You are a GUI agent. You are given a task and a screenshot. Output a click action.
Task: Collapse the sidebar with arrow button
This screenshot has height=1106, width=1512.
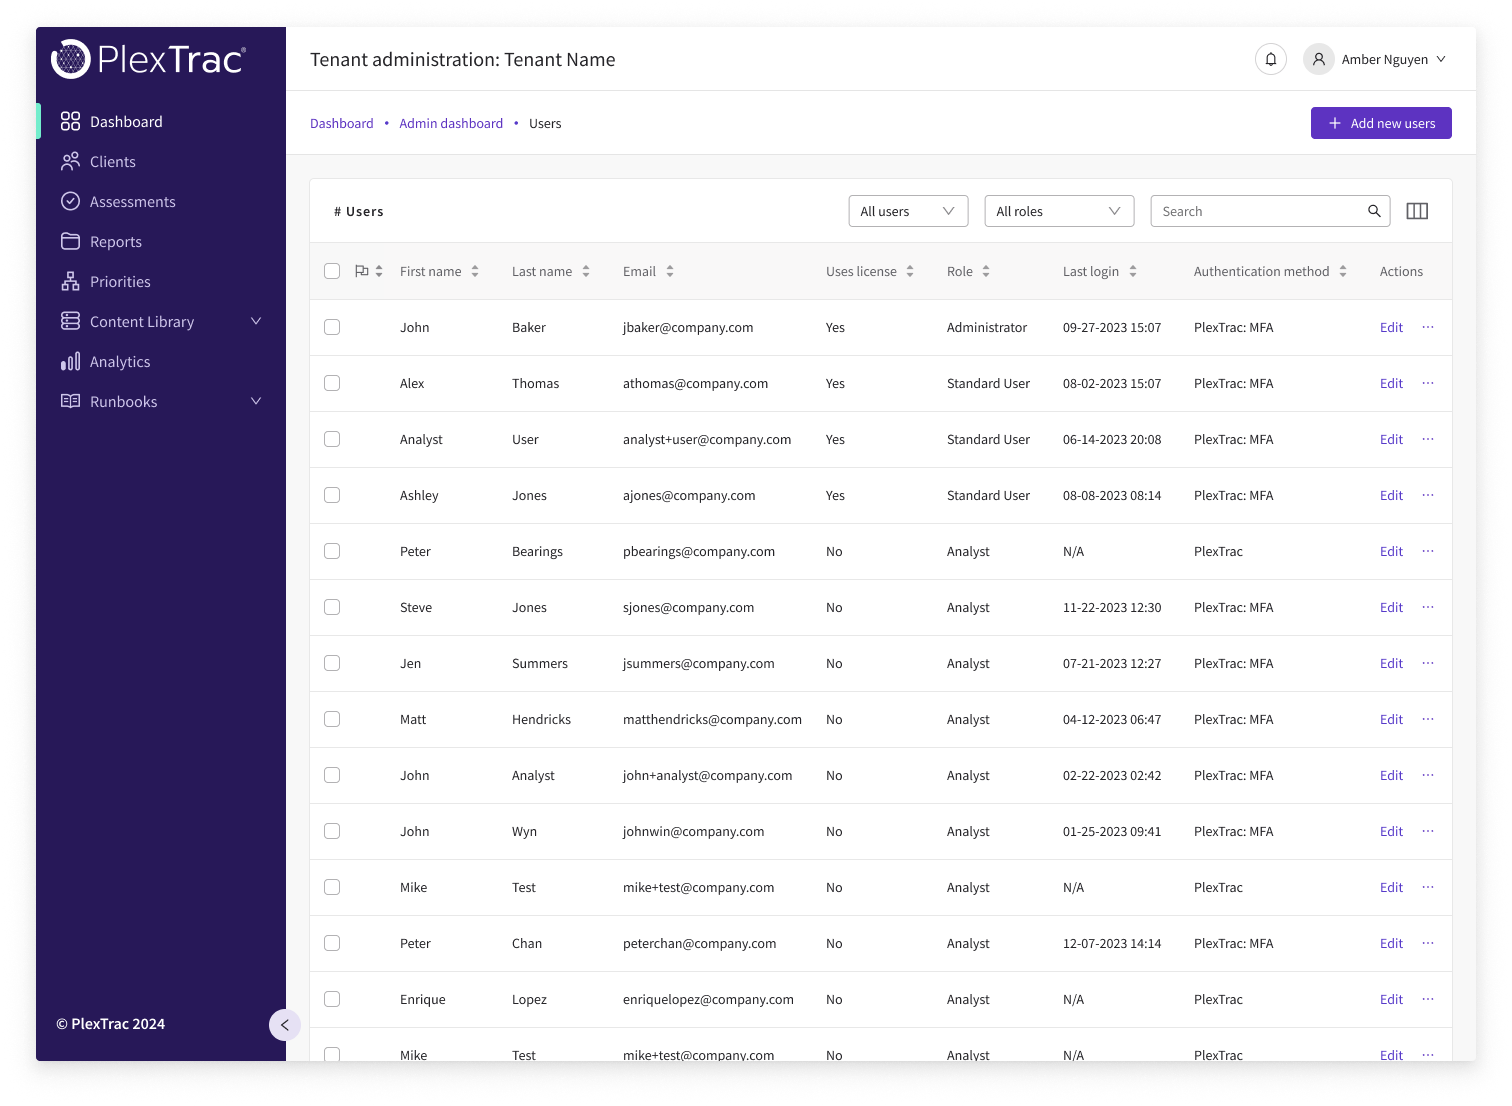tap(285, 1025)
